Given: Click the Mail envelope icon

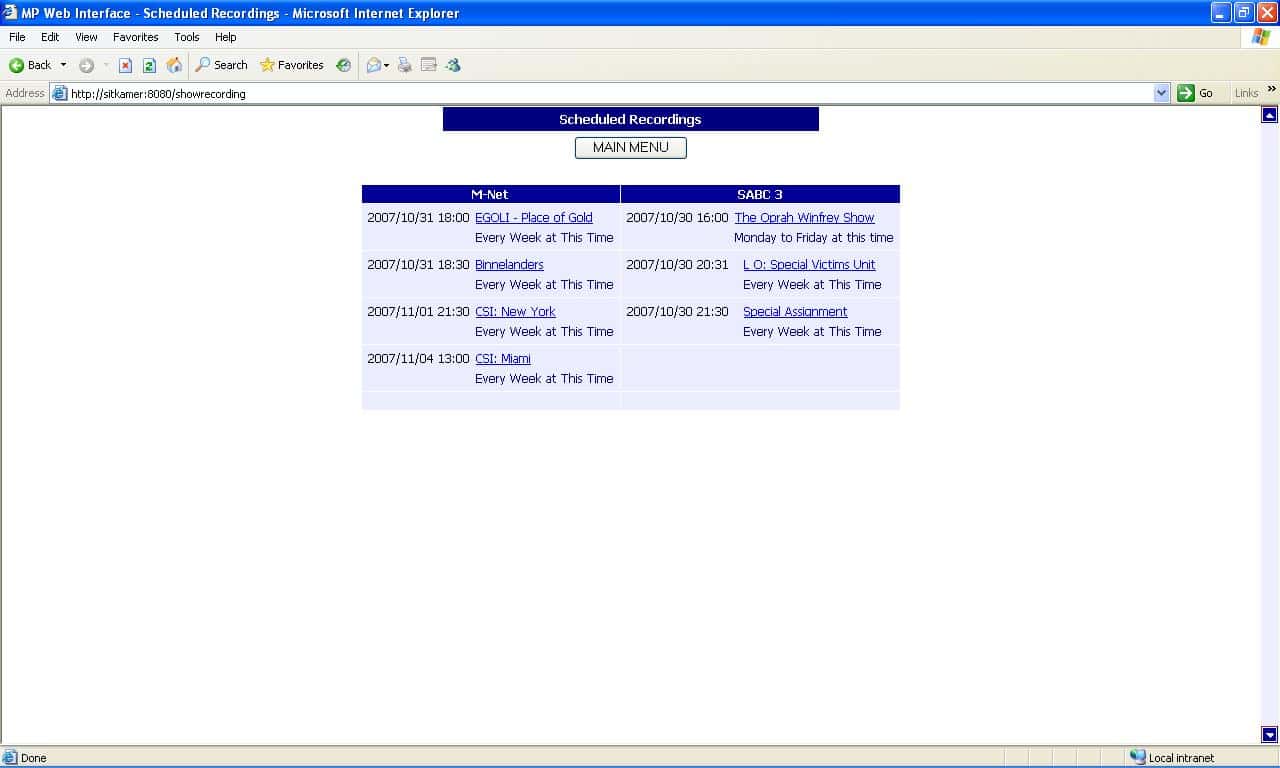Looking at the screenshot, I should (373, 65).
